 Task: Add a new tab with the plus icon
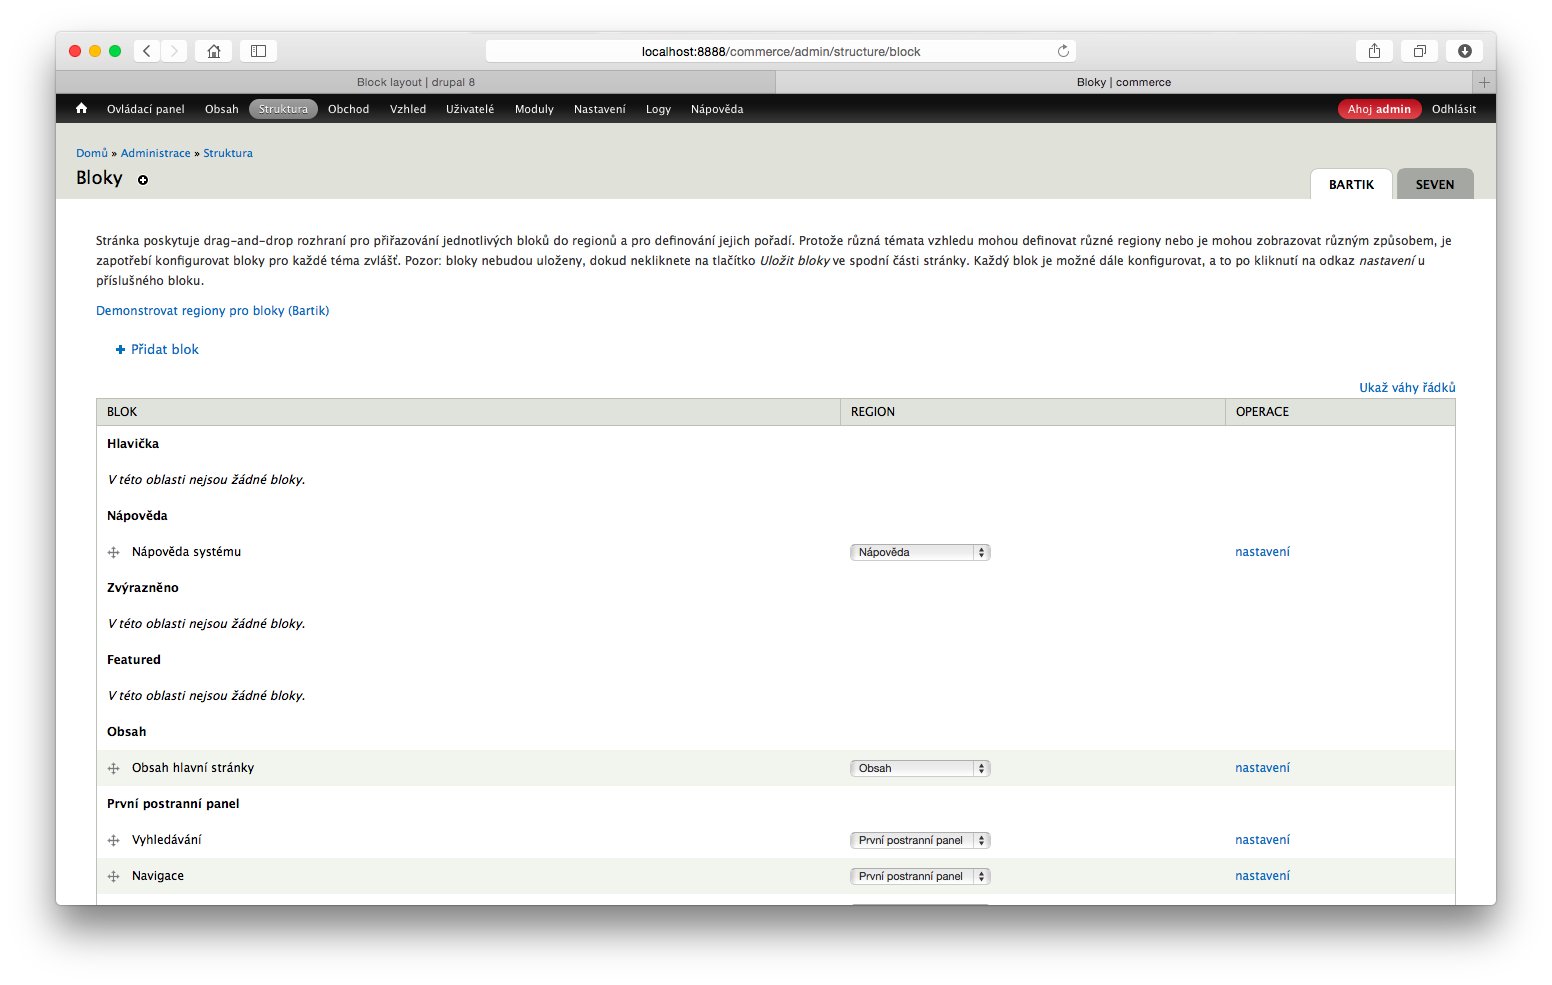pyautogui.click(x=1485, y=82)
